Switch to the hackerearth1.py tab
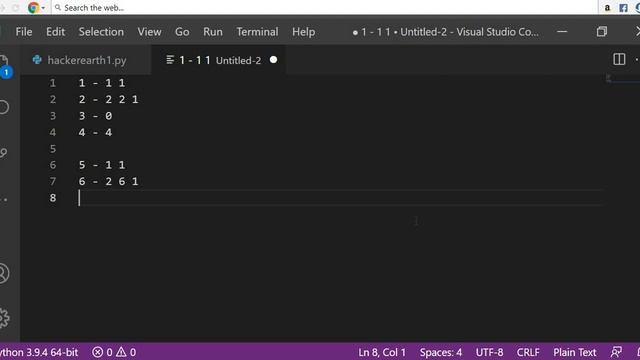 pos(86,60)
